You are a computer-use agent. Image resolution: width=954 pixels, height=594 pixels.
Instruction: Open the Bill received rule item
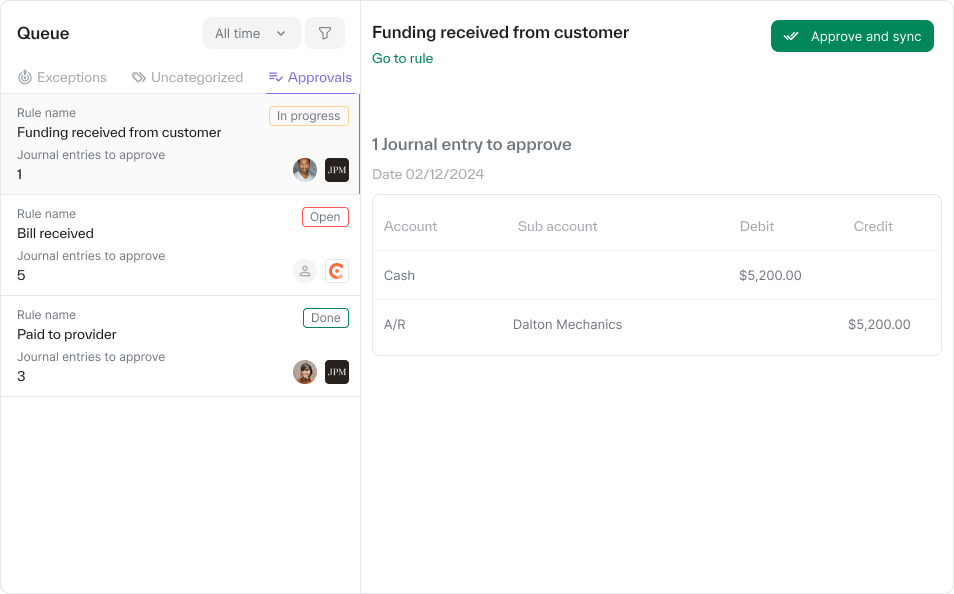150,245
